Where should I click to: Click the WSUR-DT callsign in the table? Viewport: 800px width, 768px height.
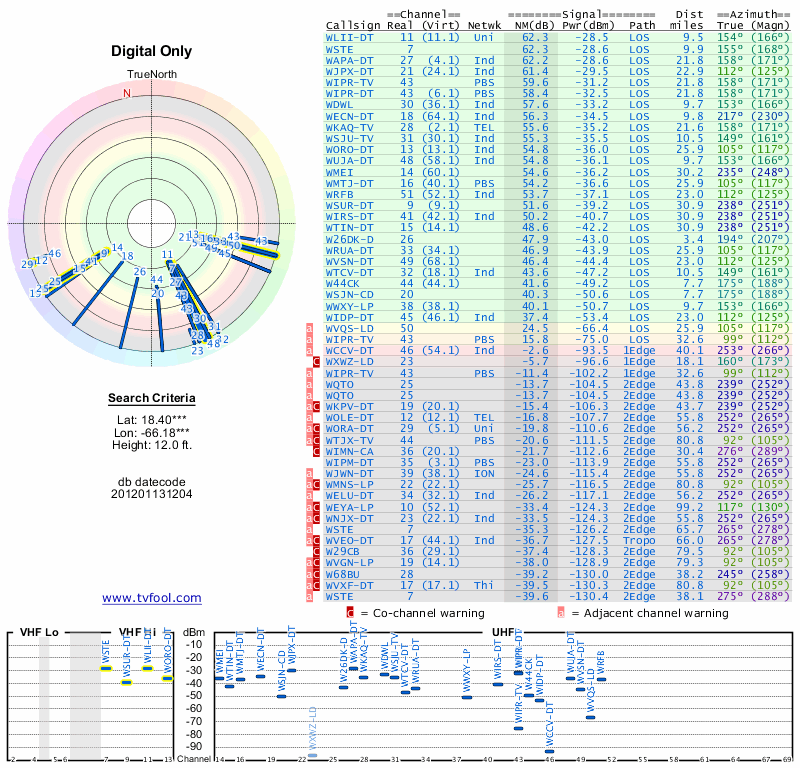[349, 205]
